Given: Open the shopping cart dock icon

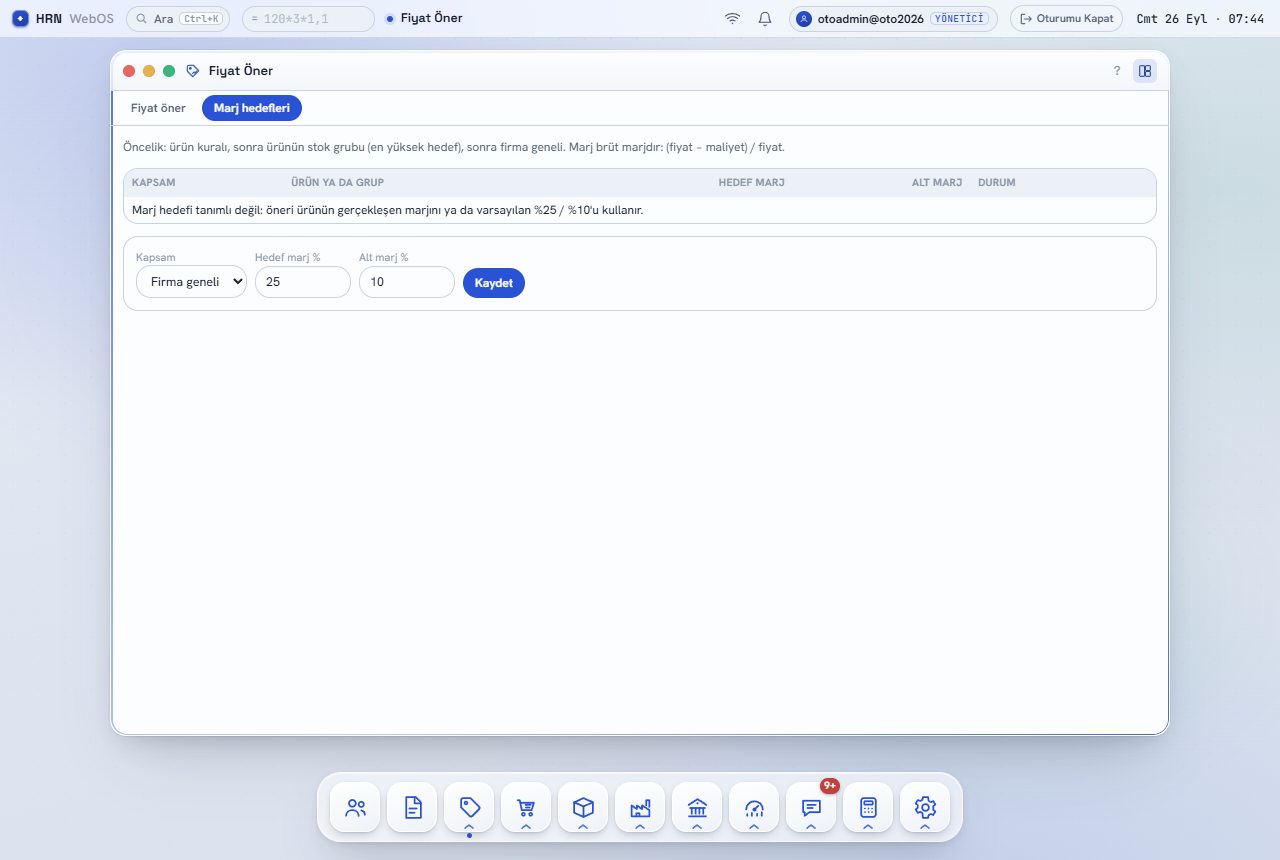Looking at the screenshot, I should (526, 807).
